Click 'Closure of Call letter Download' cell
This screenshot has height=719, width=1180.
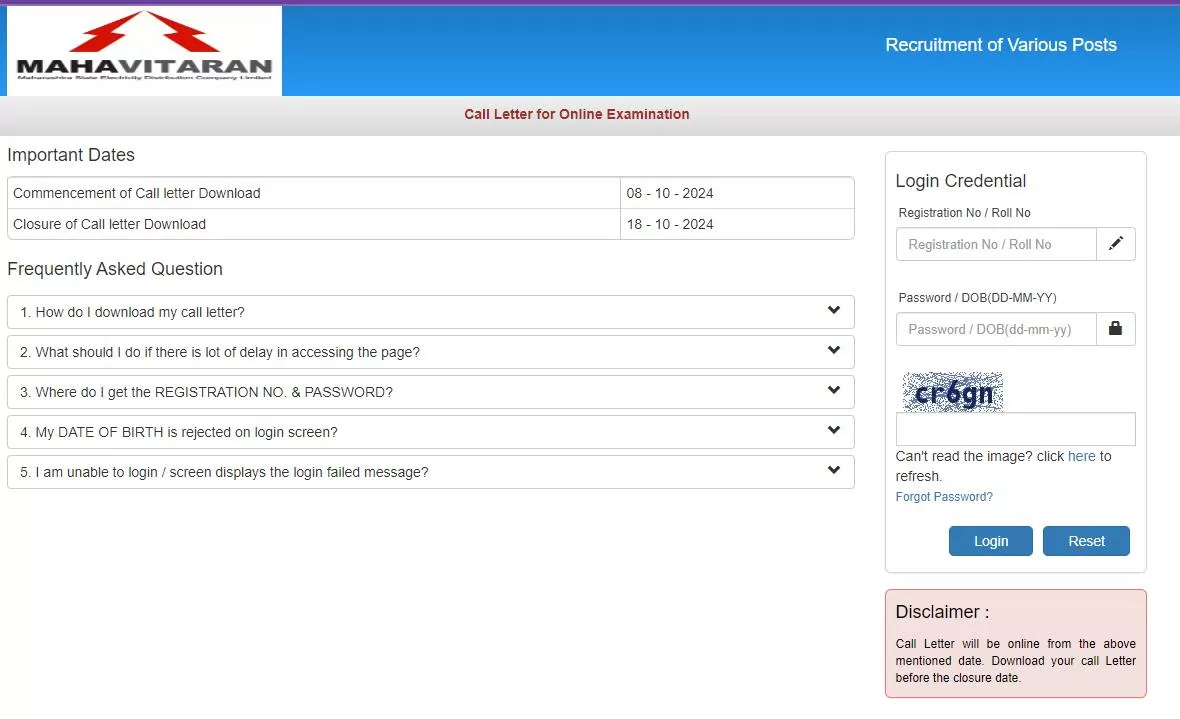(314, 224)
